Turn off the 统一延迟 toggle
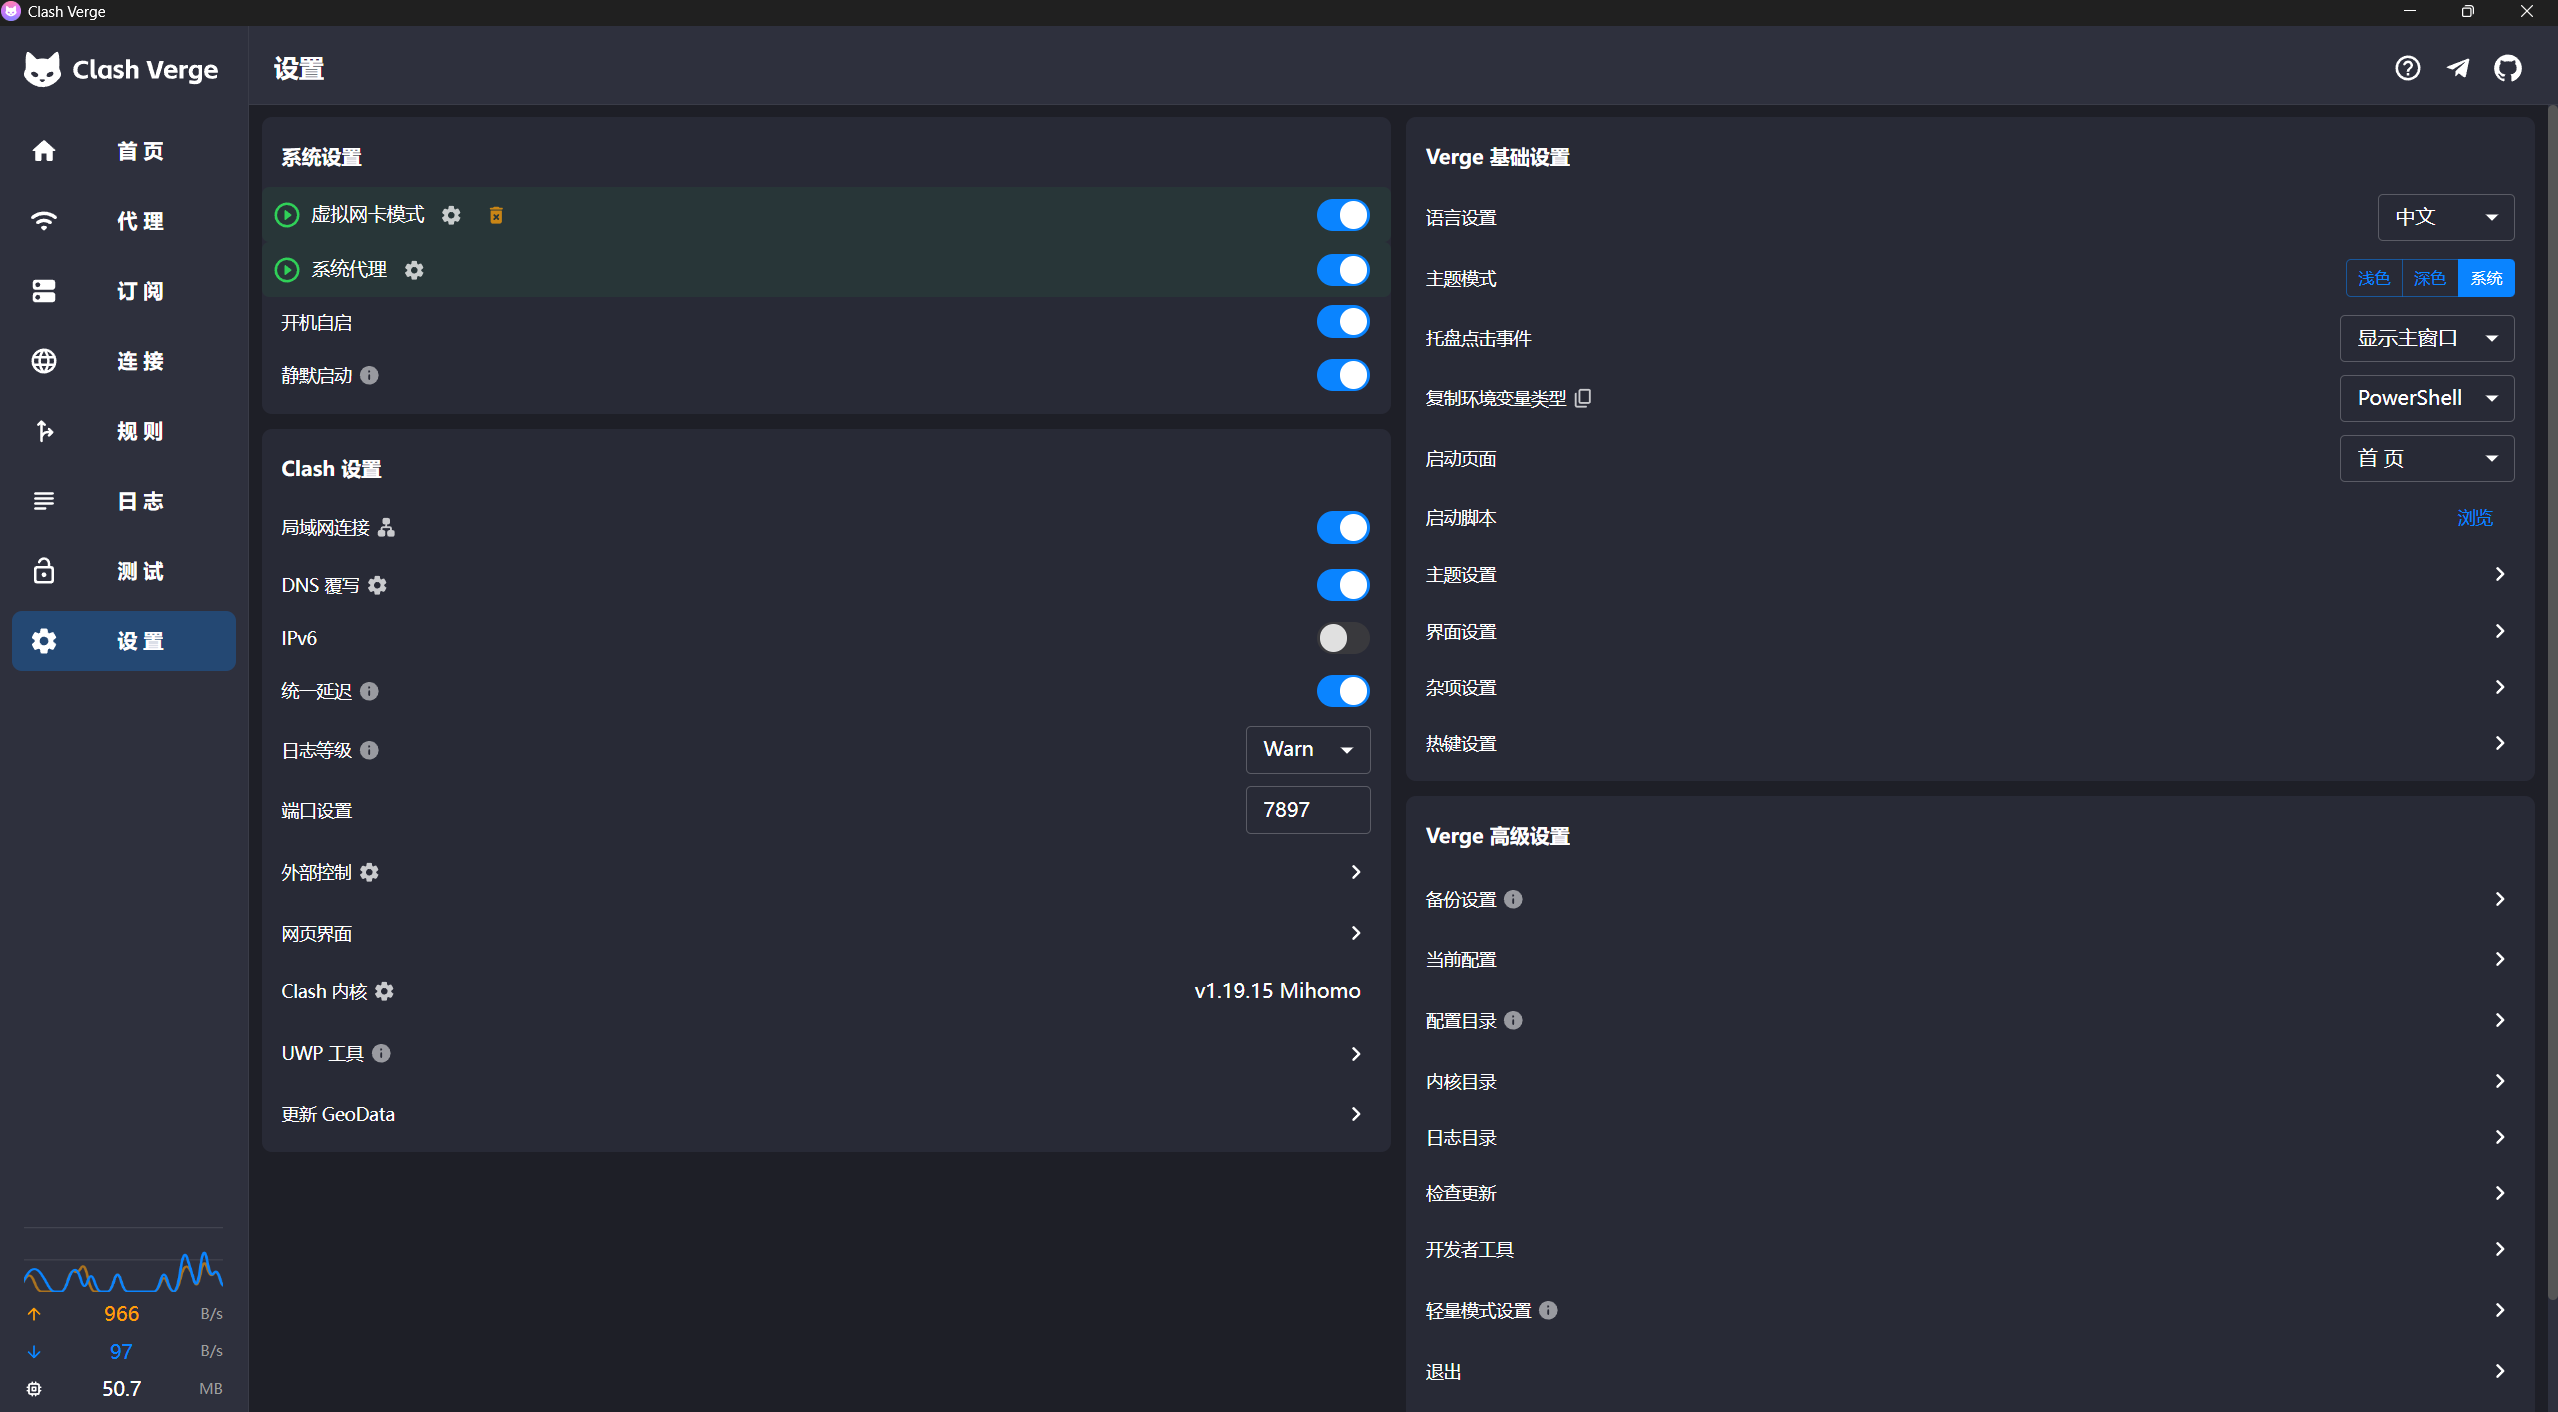 [x=1342, y=691]
